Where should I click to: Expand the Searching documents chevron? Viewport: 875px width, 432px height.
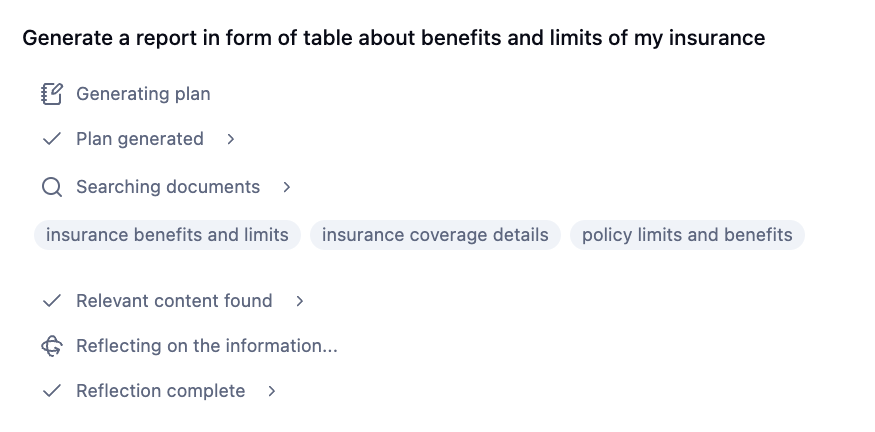pos(287,187)
